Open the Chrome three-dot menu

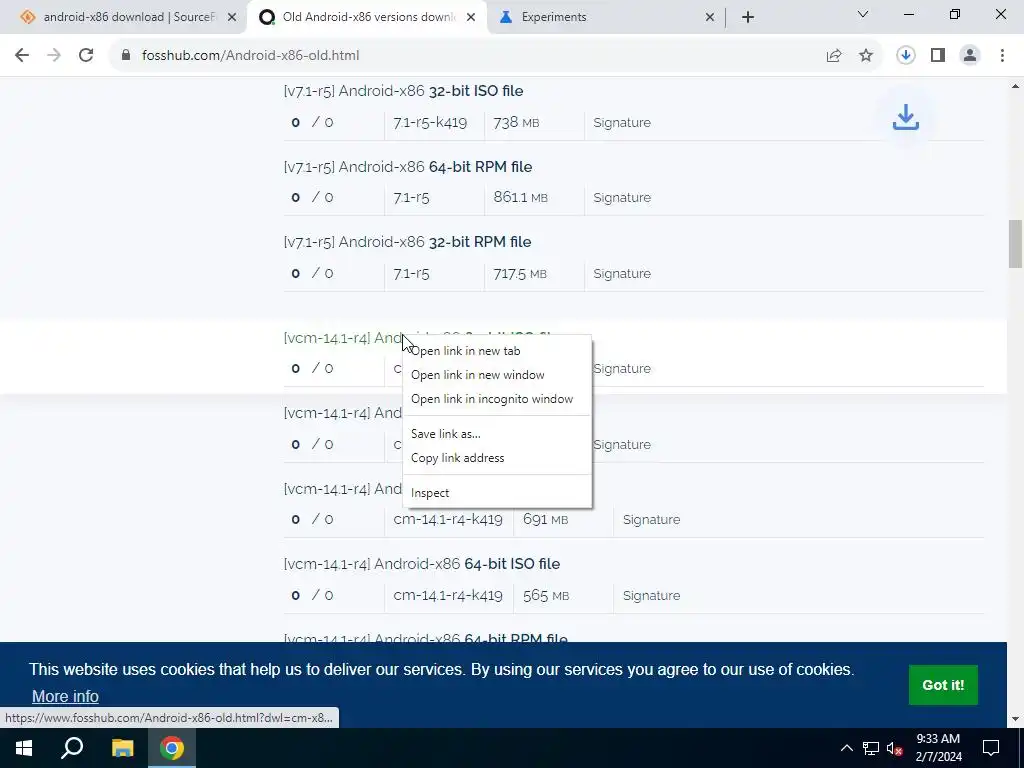click(x=1002, y=56)
